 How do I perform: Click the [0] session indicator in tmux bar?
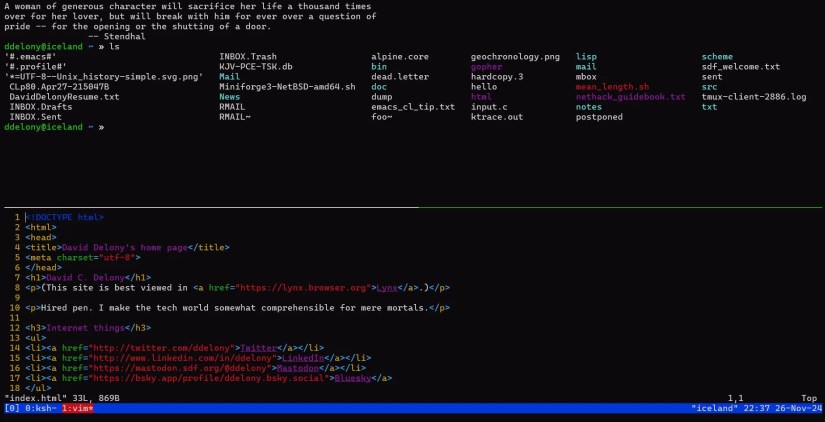point(12,408)
